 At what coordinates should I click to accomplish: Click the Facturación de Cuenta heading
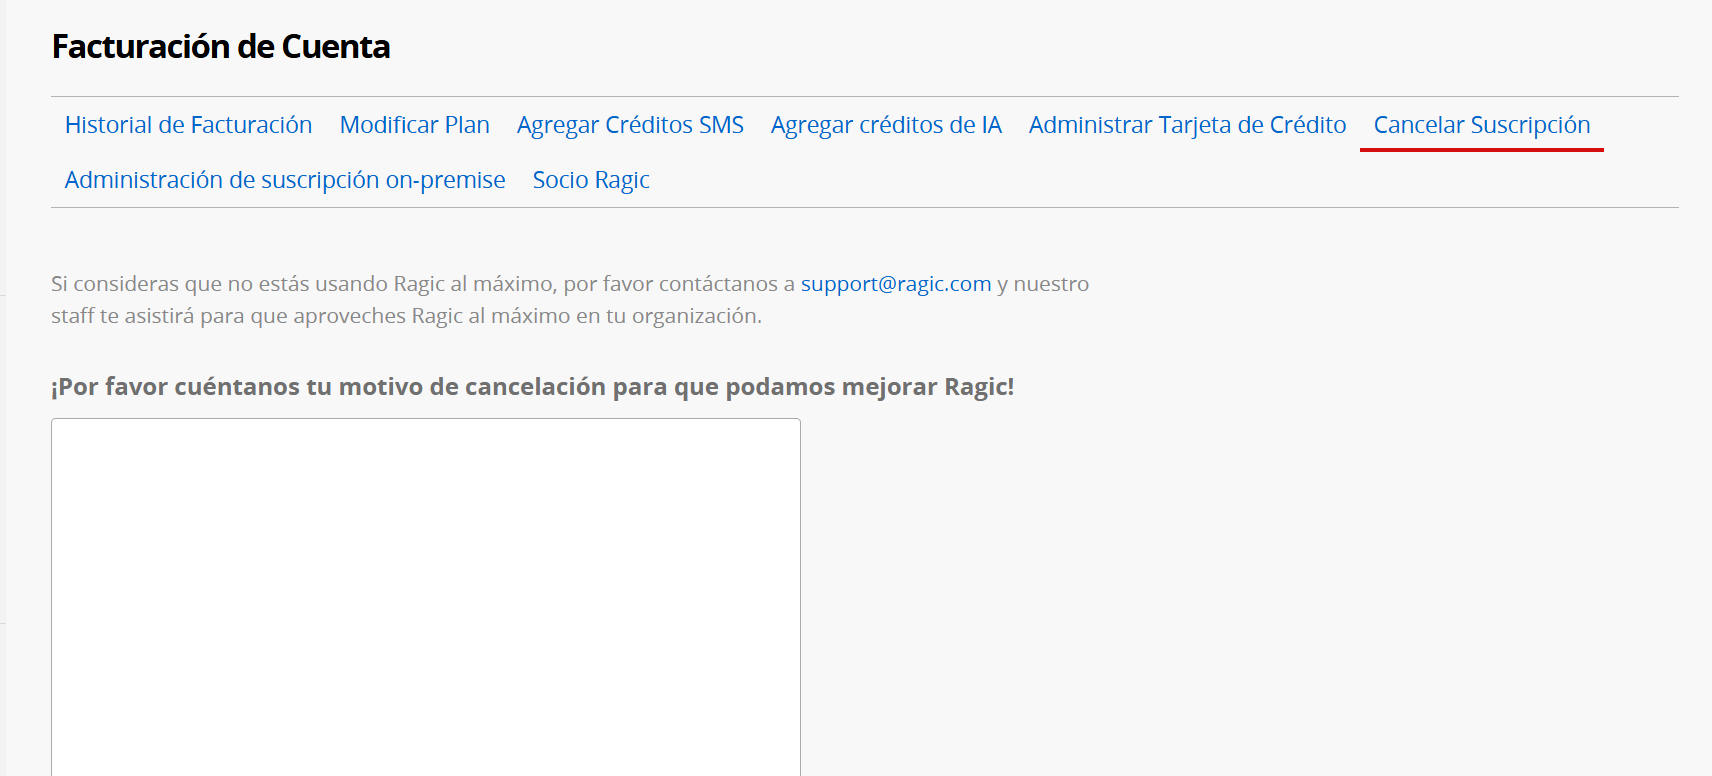tap(221, 47)
